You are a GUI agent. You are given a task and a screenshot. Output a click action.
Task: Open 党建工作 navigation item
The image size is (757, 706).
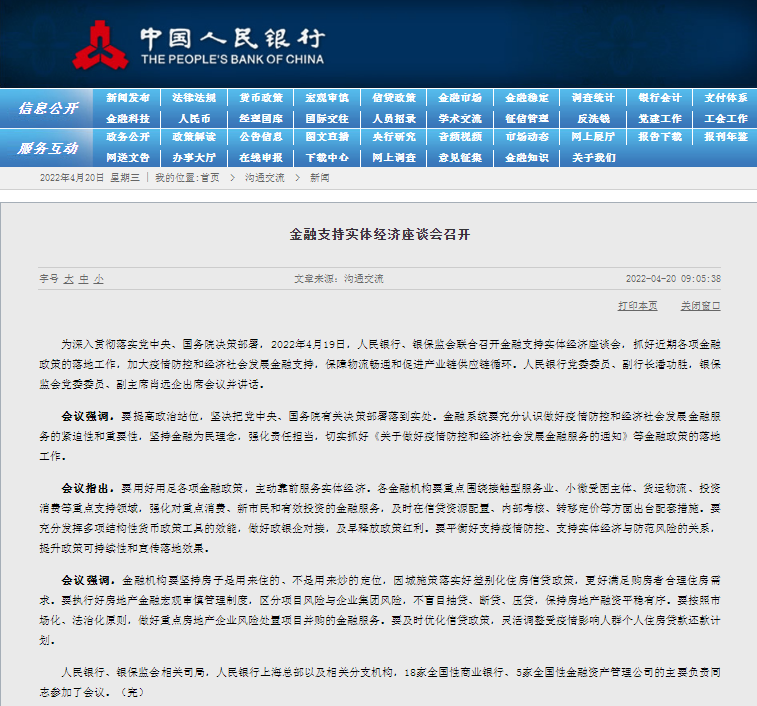660,119
